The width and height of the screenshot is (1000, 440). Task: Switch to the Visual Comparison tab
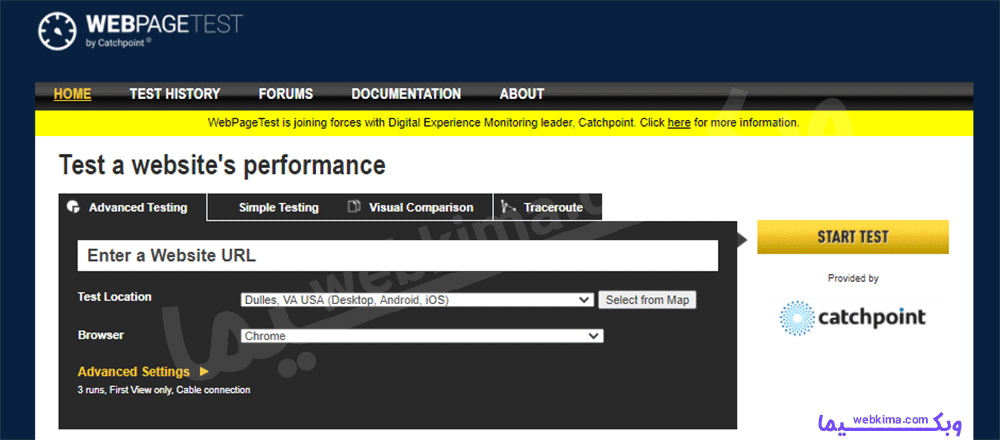421,207
